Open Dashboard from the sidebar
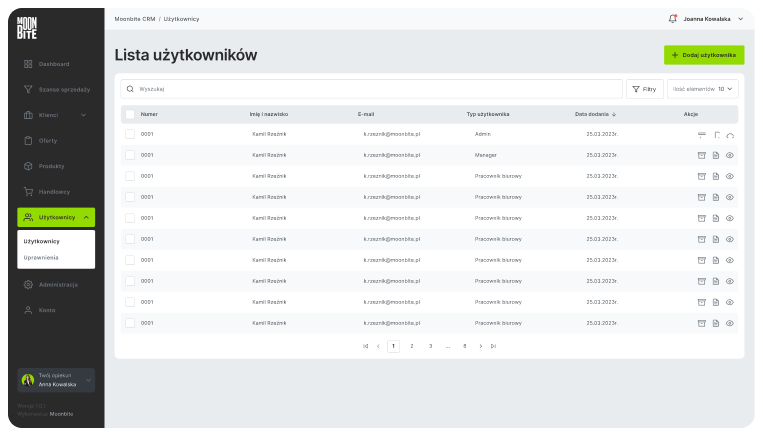The width and height of the screenshot is (763, 436). pos(54,64)
